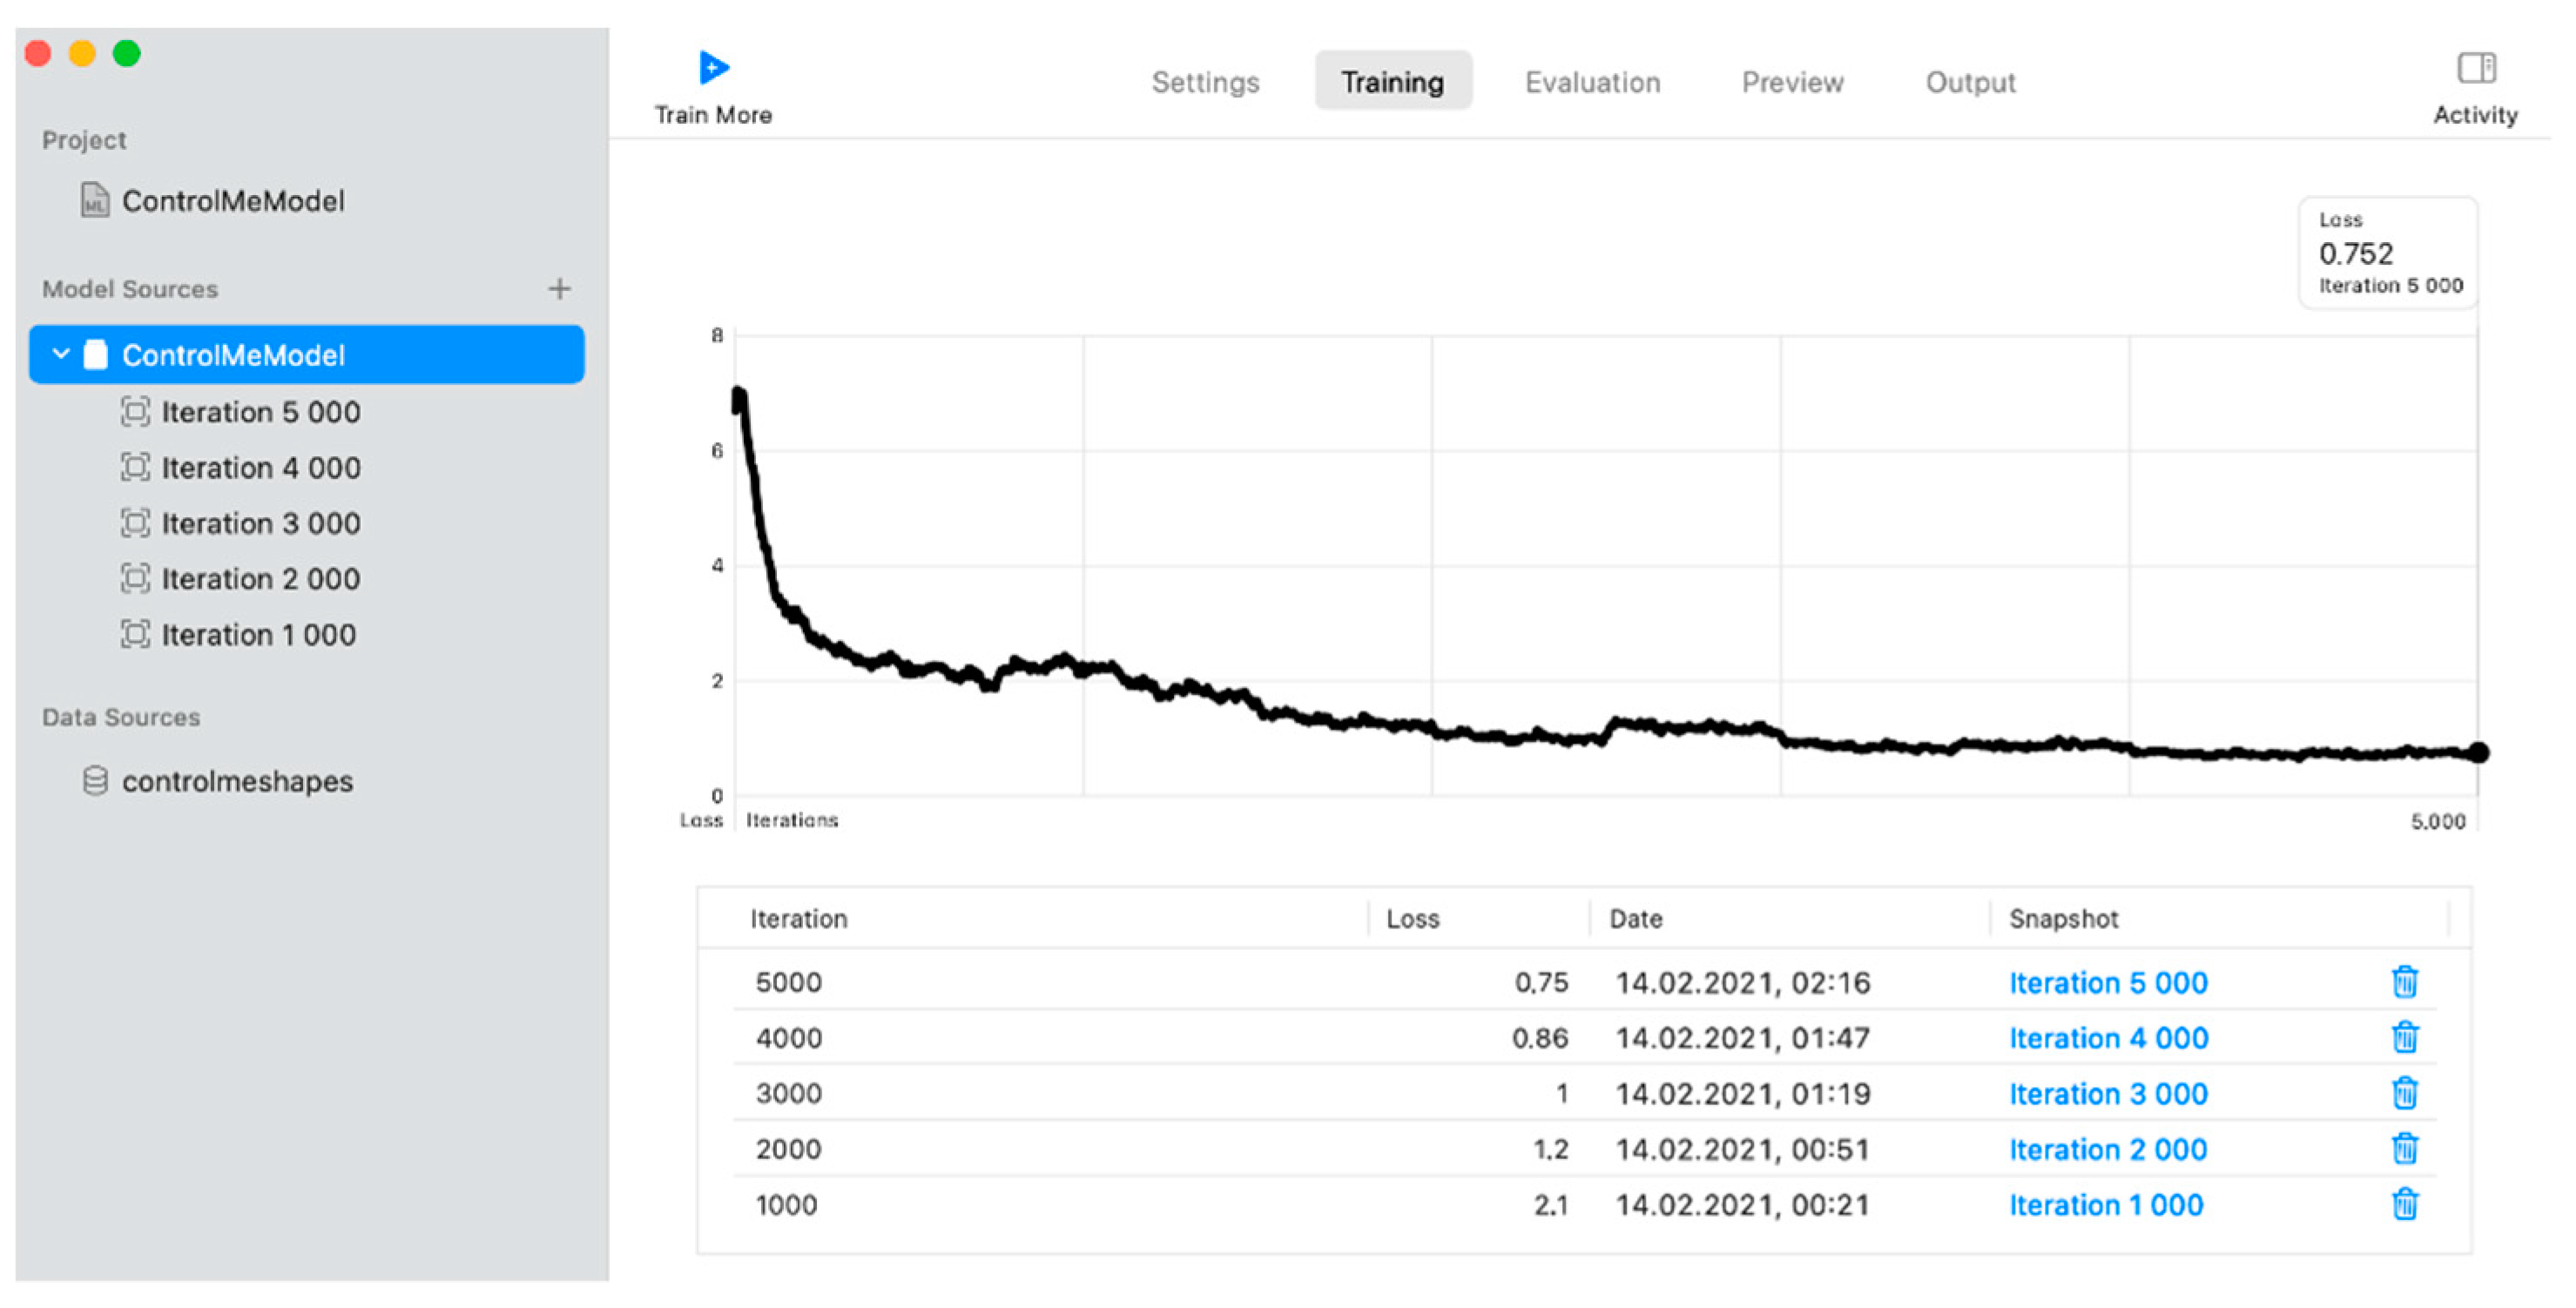2576x1308 pixels.
Task: Open the Settings tab
Action: pos(1204,82)
